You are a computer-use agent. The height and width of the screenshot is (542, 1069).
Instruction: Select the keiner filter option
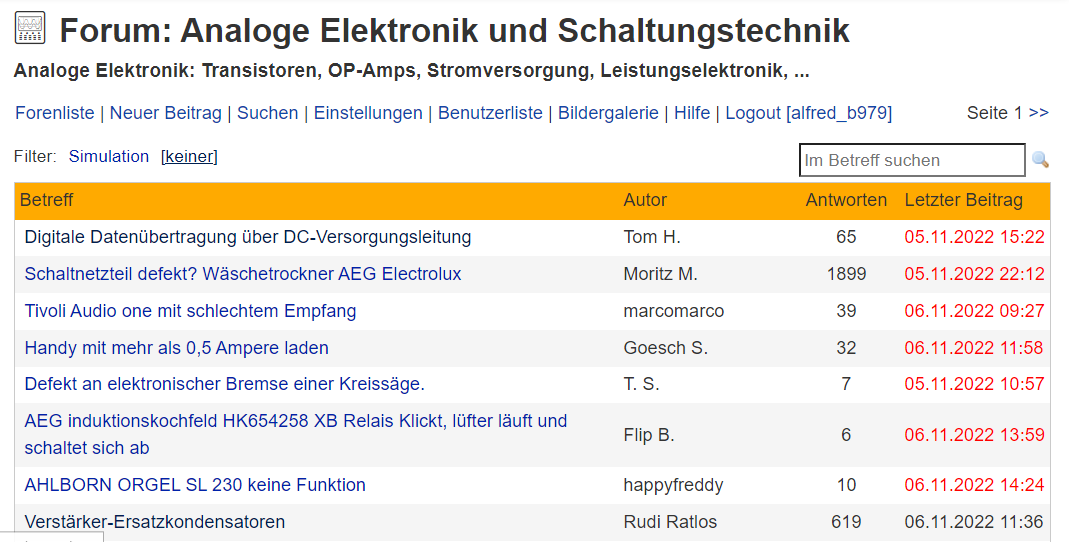point(189,156)
